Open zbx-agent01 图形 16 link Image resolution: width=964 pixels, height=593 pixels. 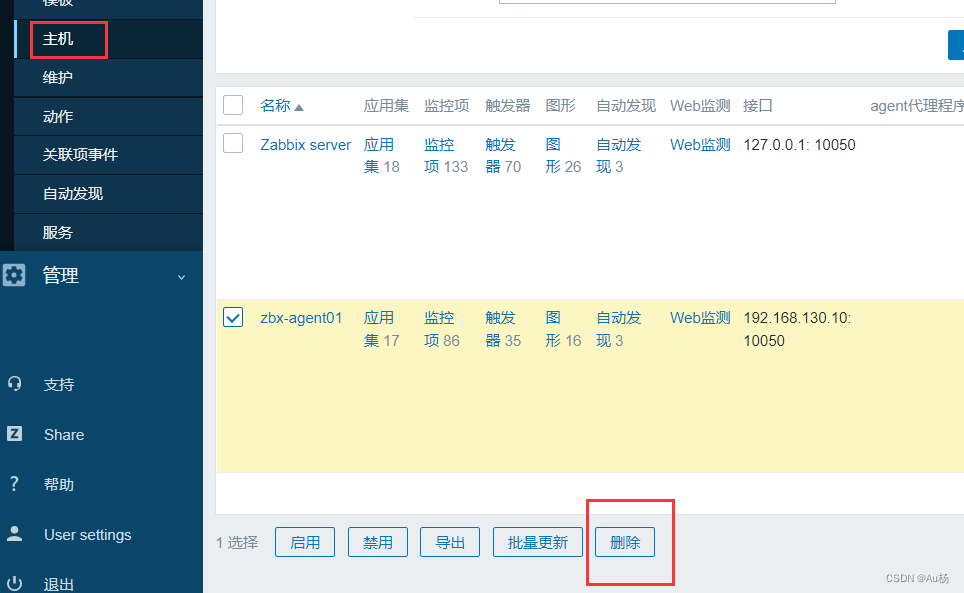[563, 329]
